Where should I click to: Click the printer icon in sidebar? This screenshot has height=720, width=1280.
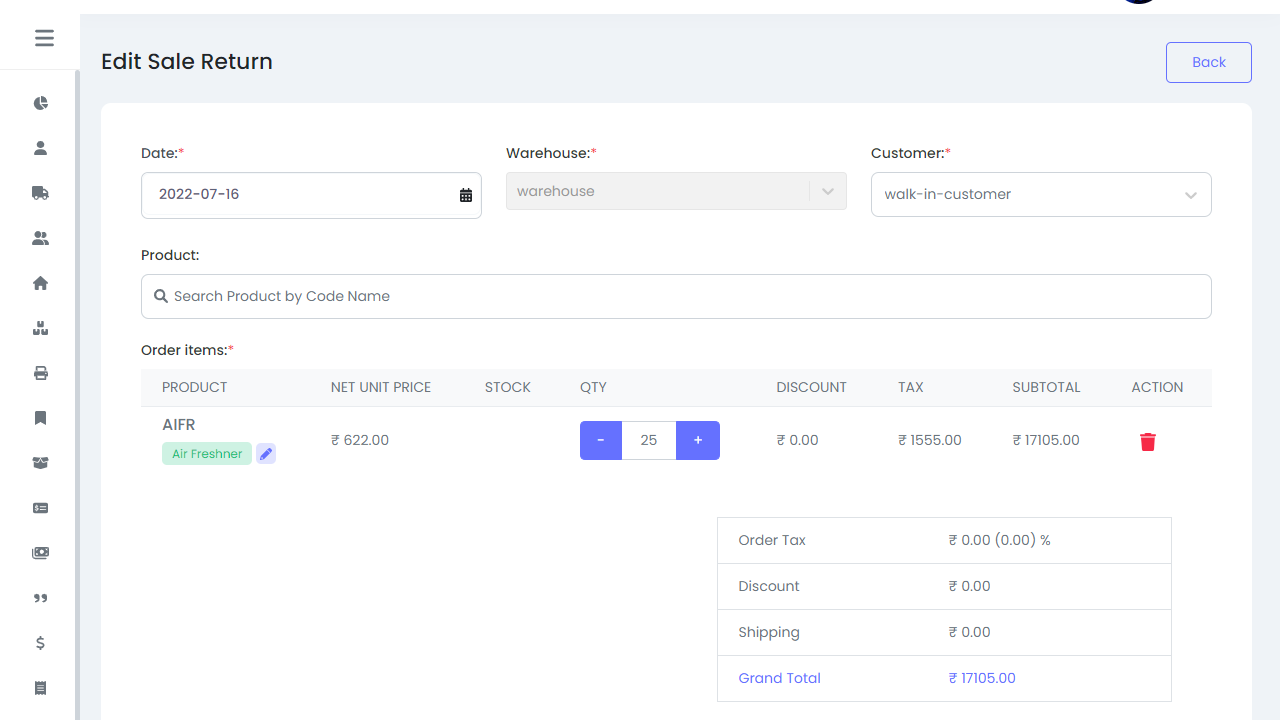pos(41,373)
